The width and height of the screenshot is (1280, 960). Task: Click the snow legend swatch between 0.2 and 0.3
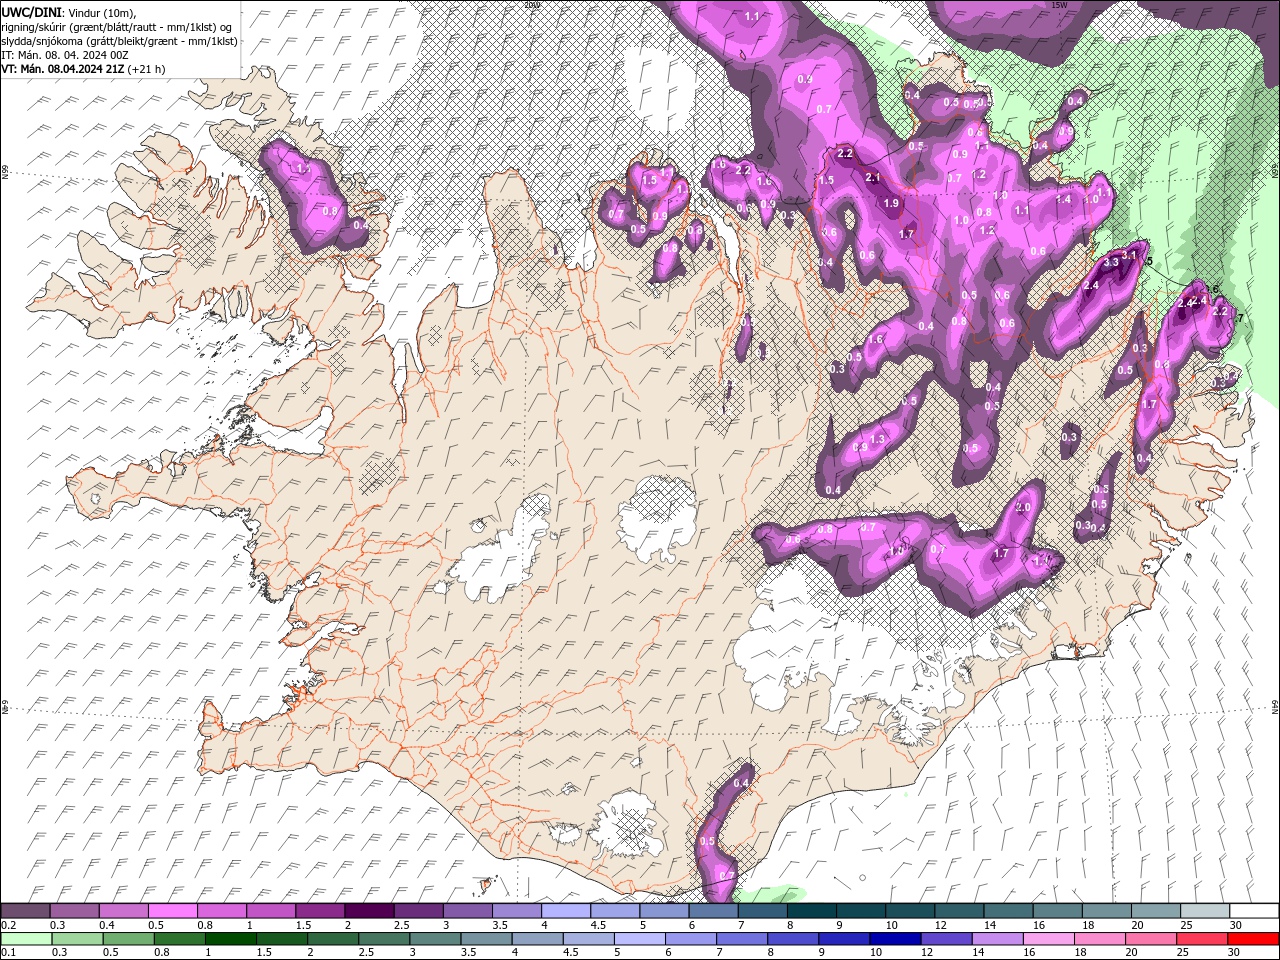click(x=25, y=911)
